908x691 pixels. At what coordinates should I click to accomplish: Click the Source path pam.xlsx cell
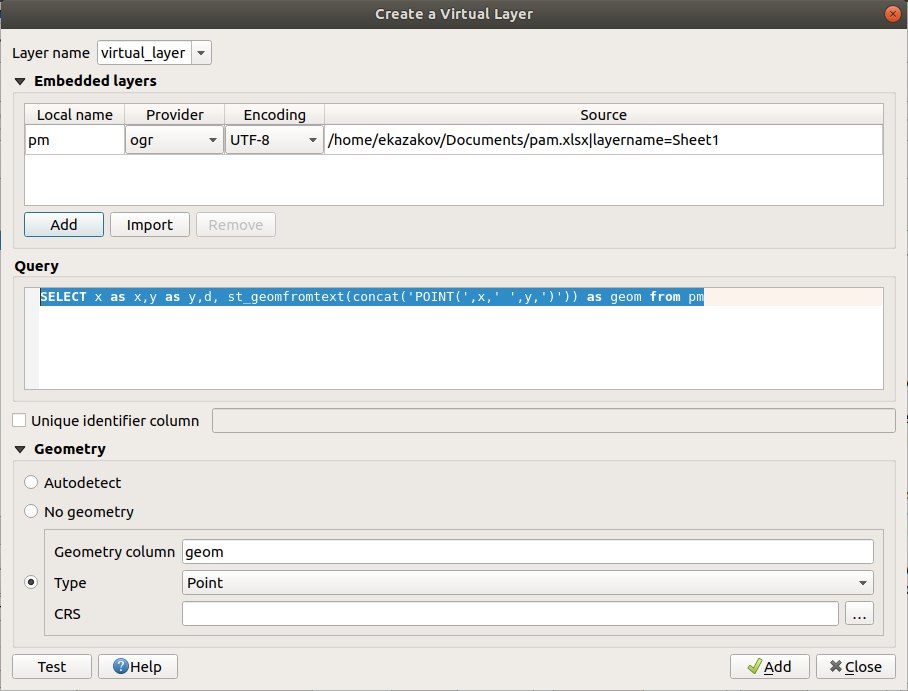(603, 140)
